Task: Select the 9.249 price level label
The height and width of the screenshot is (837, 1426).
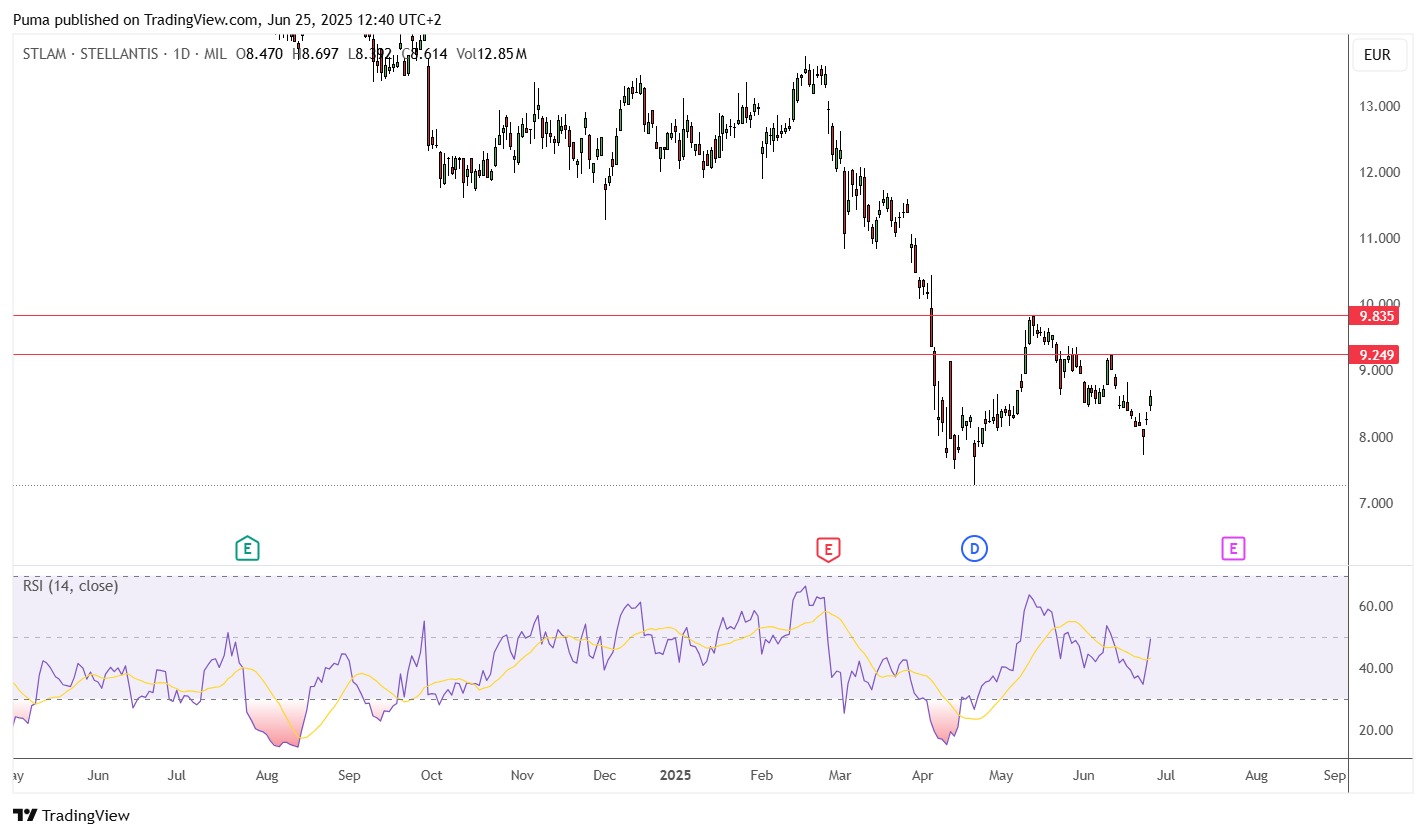Action: 1373,354
